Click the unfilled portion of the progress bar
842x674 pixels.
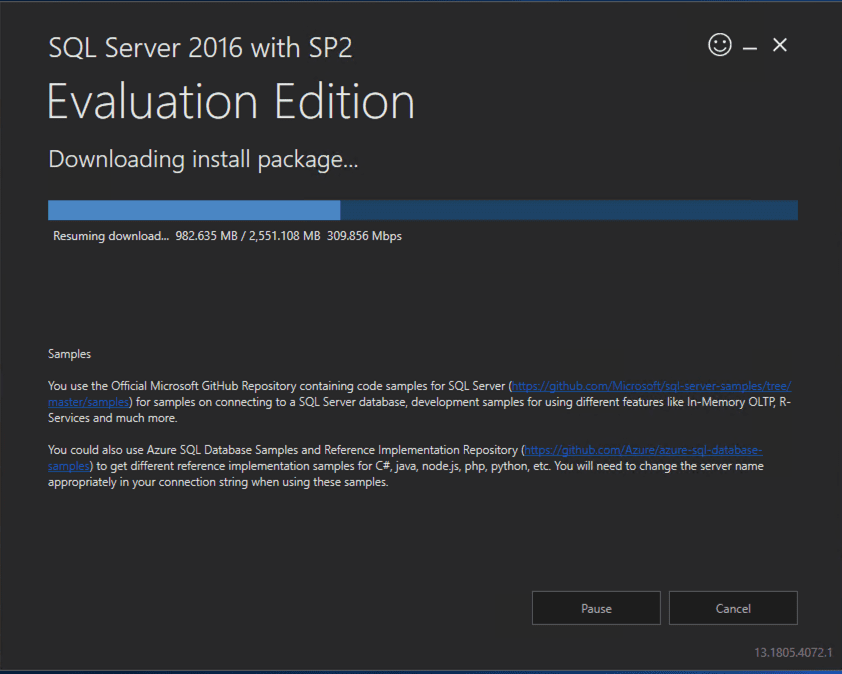570,210
